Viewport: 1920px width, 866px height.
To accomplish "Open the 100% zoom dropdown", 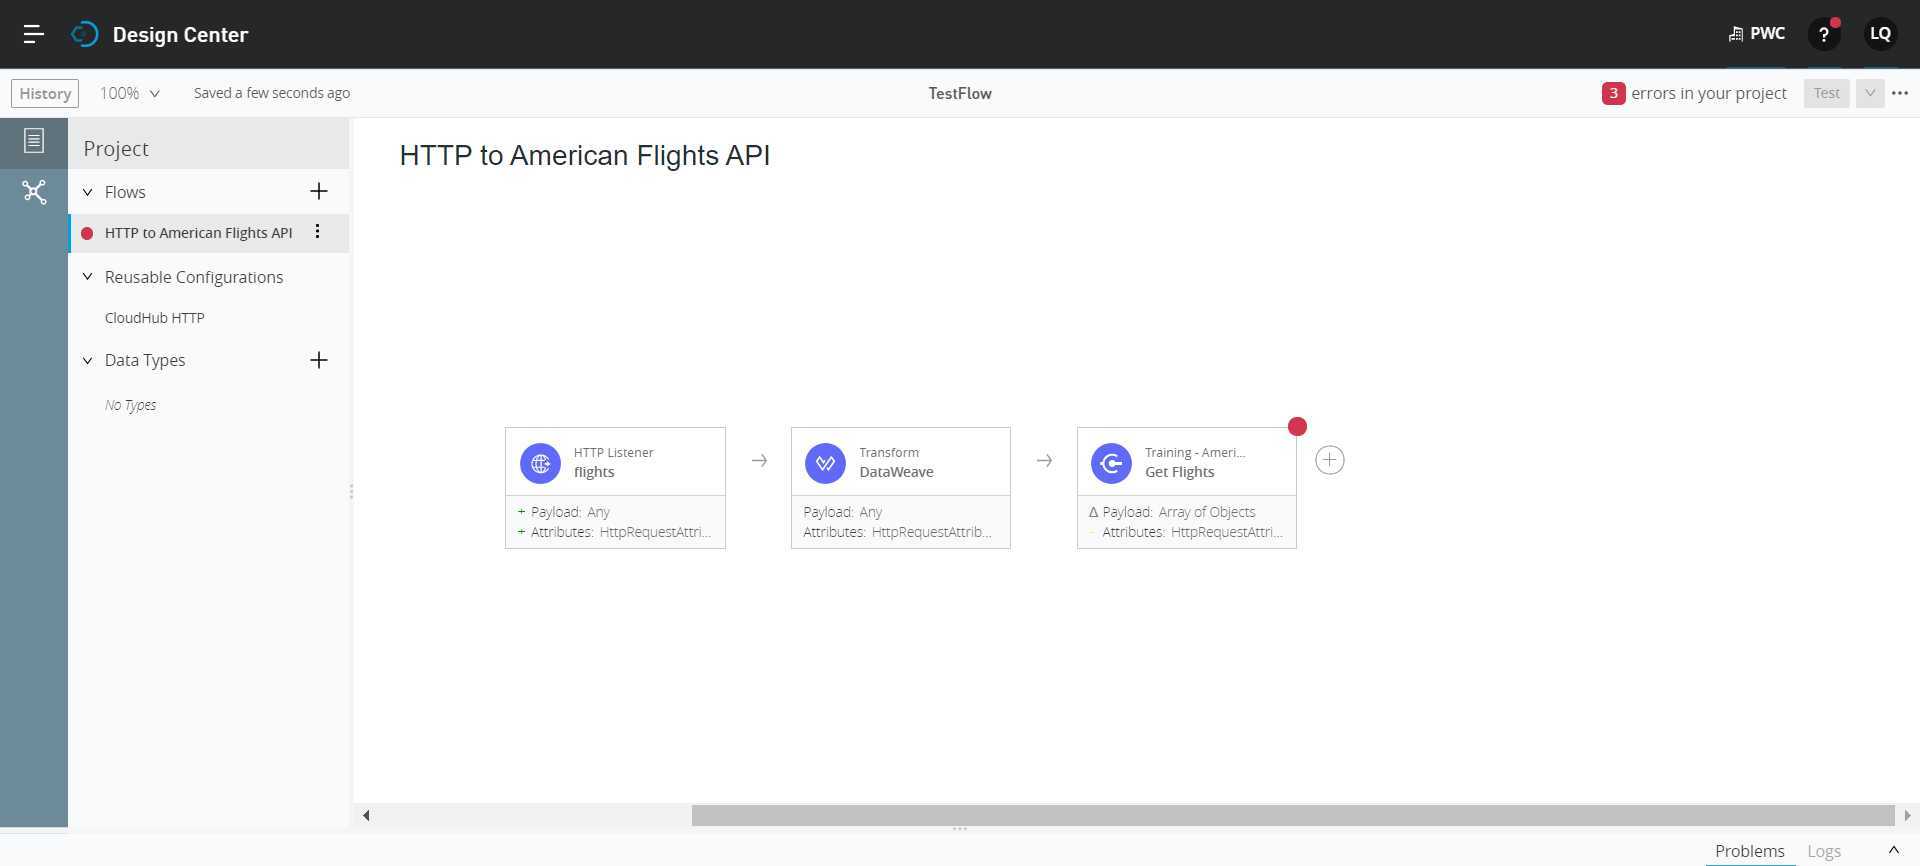I will pos(130,93).
